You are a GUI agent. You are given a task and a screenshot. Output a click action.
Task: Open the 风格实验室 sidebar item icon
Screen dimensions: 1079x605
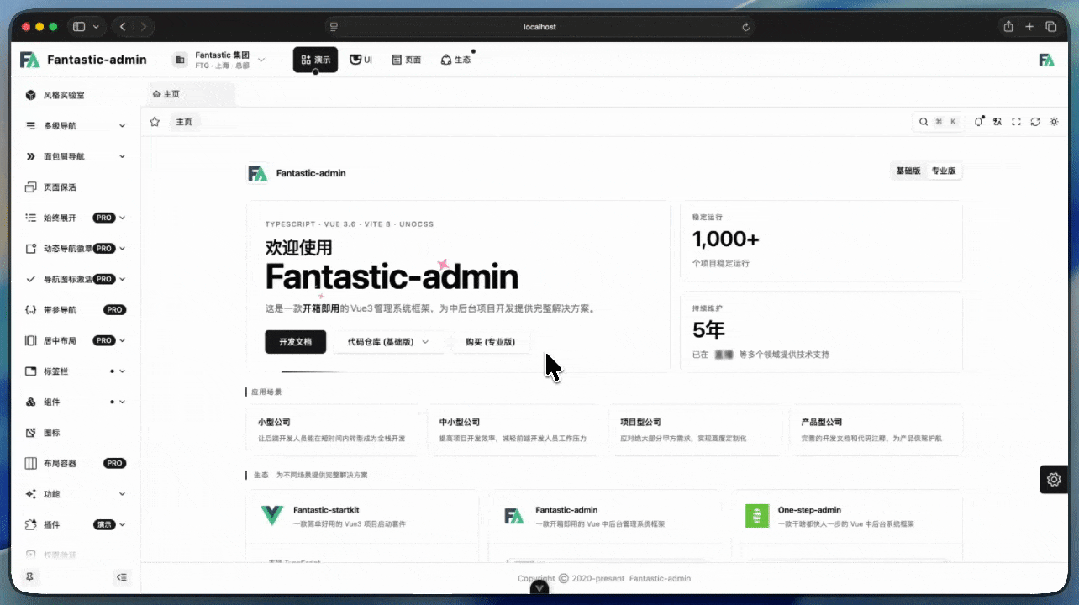pos(30,95)
